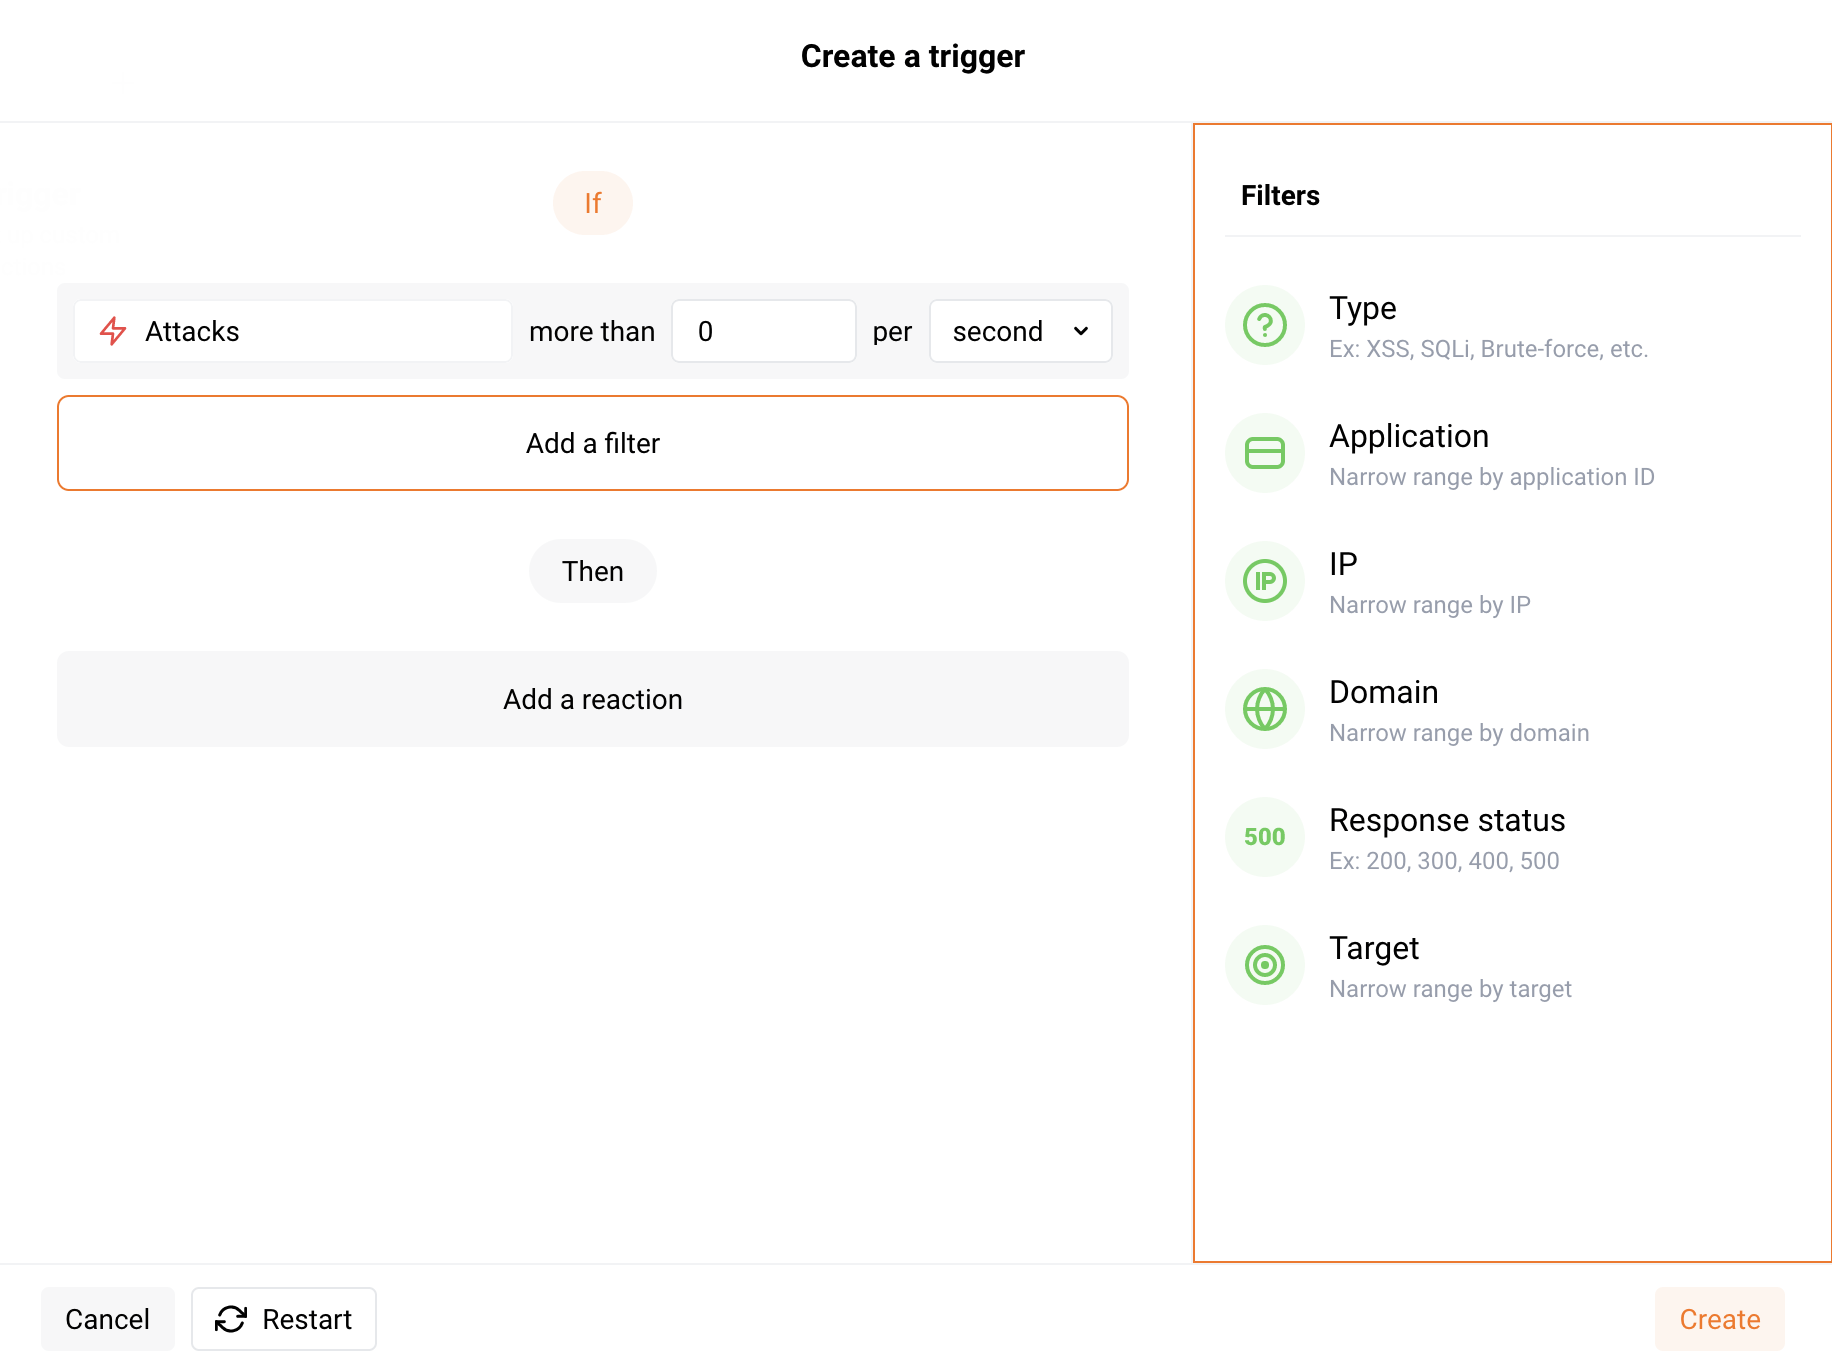Focus the attack count threshold input field
This screenshot has height=1364, width=1832.
[763, 331]
